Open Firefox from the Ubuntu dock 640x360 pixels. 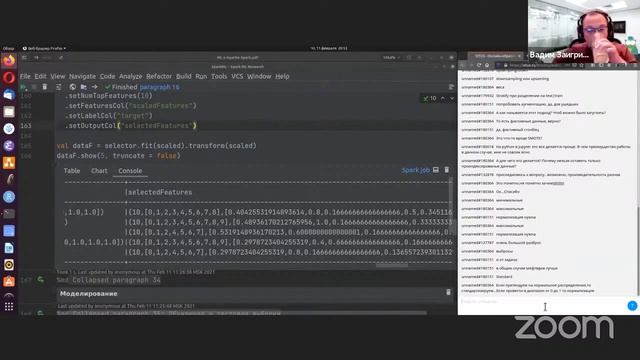(x=9, y=61)
